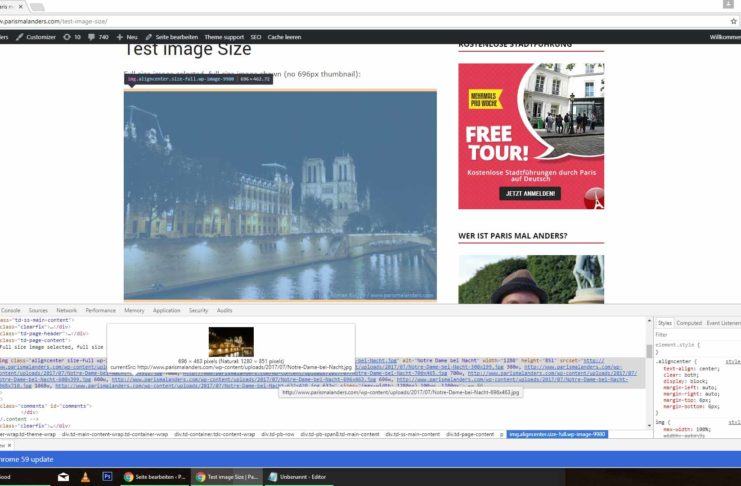Click the max-width: 100% CSS property
741x486 pixels.
(687, 429)
